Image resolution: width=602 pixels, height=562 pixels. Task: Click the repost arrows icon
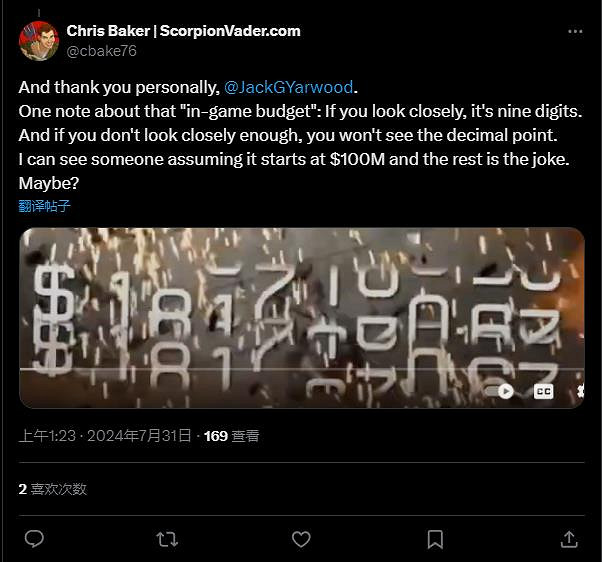click(x=167, y=539)
